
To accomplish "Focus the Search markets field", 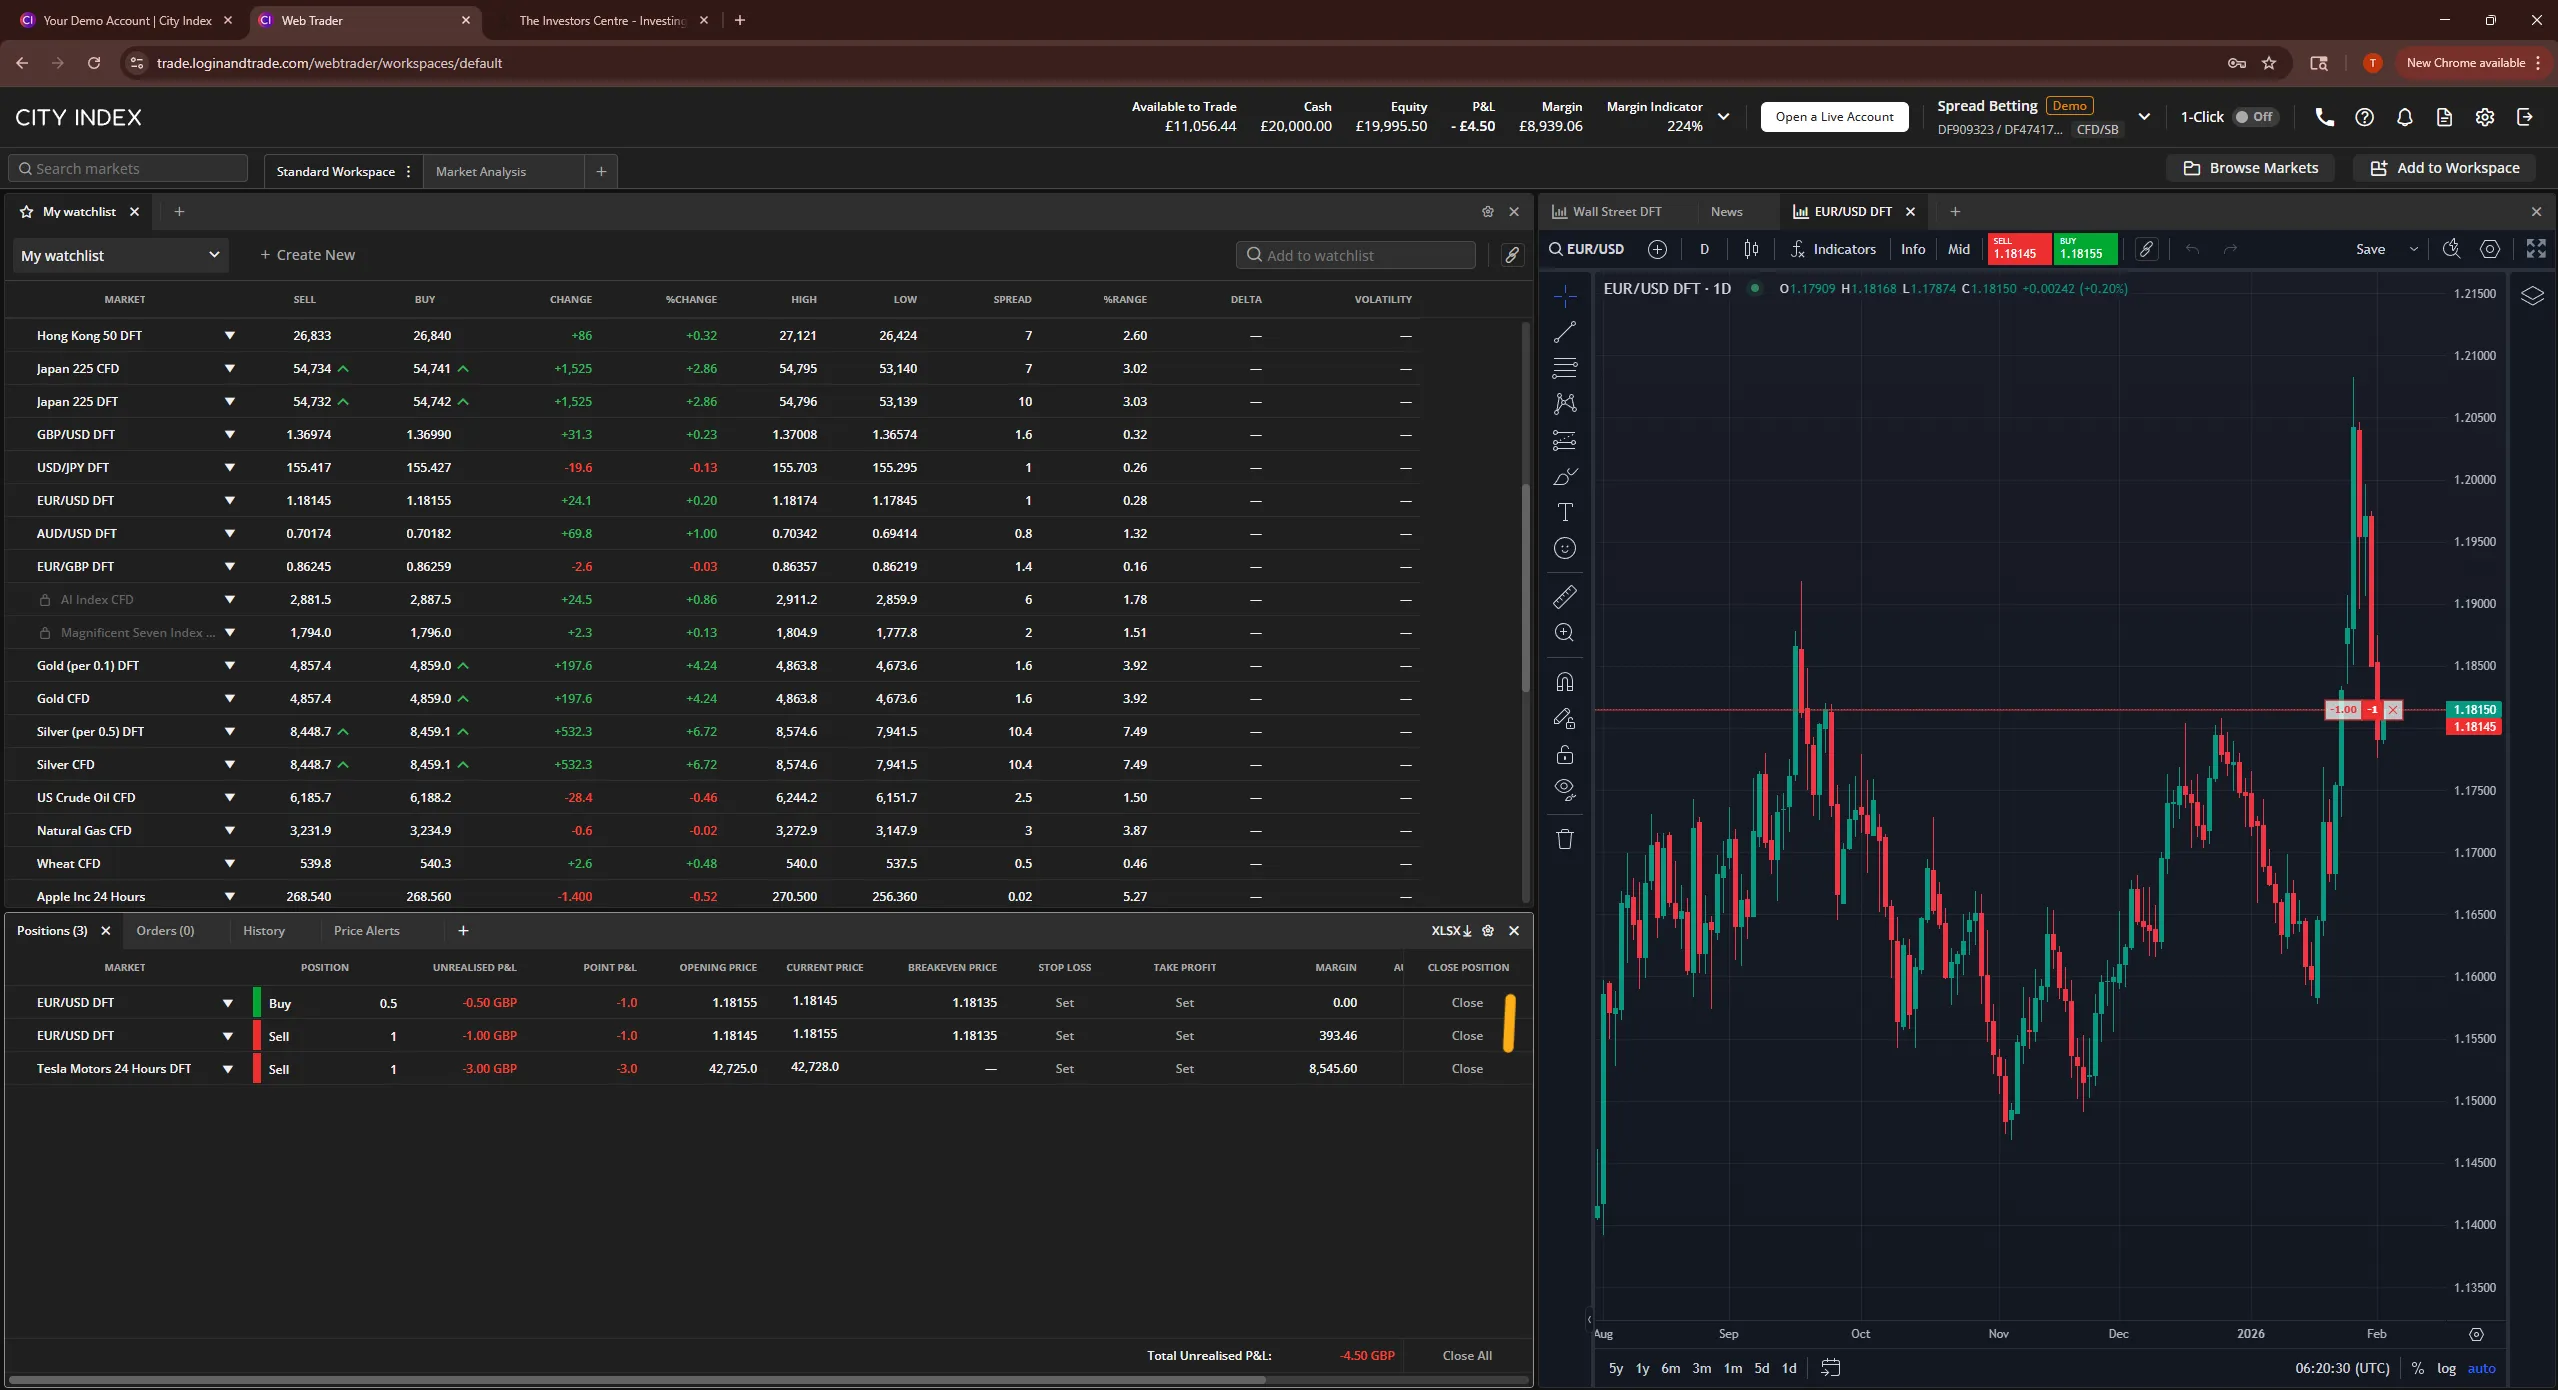I will tap(128, 168).
